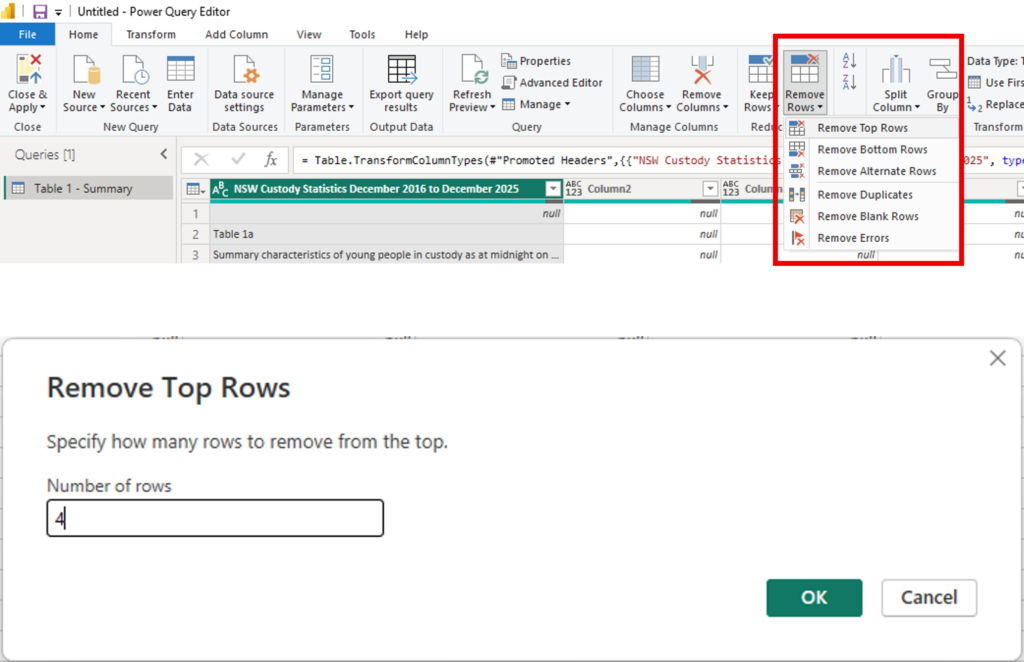
Task: Open the Enter Data table icon
Action: [180, 71]
